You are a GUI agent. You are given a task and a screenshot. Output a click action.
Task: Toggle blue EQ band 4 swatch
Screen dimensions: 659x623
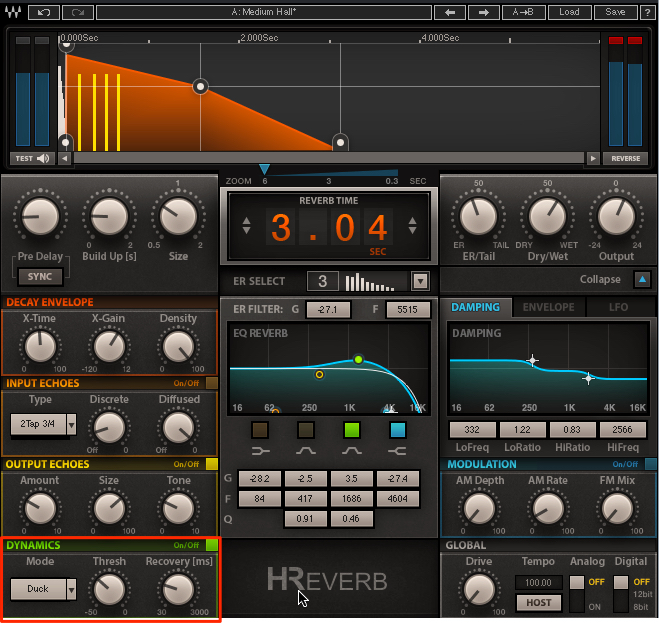(x=398, y=430)
